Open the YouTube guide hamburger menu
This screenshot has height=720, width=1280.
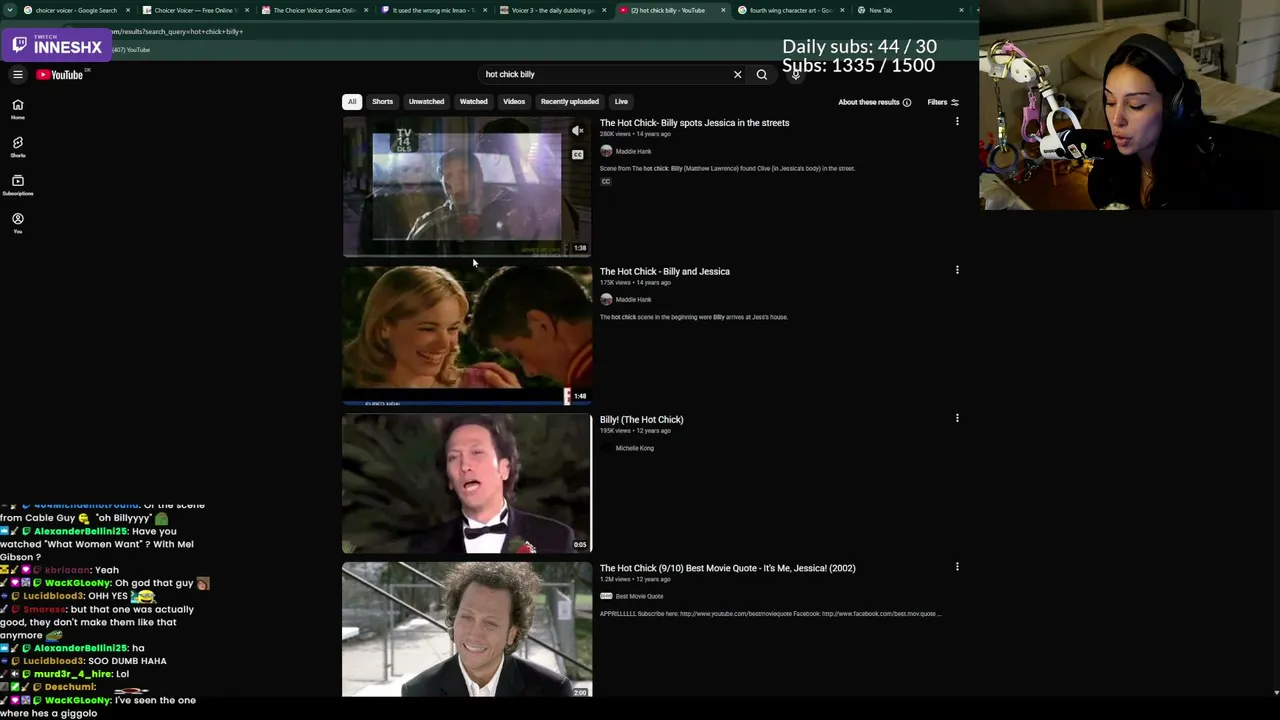18,74
